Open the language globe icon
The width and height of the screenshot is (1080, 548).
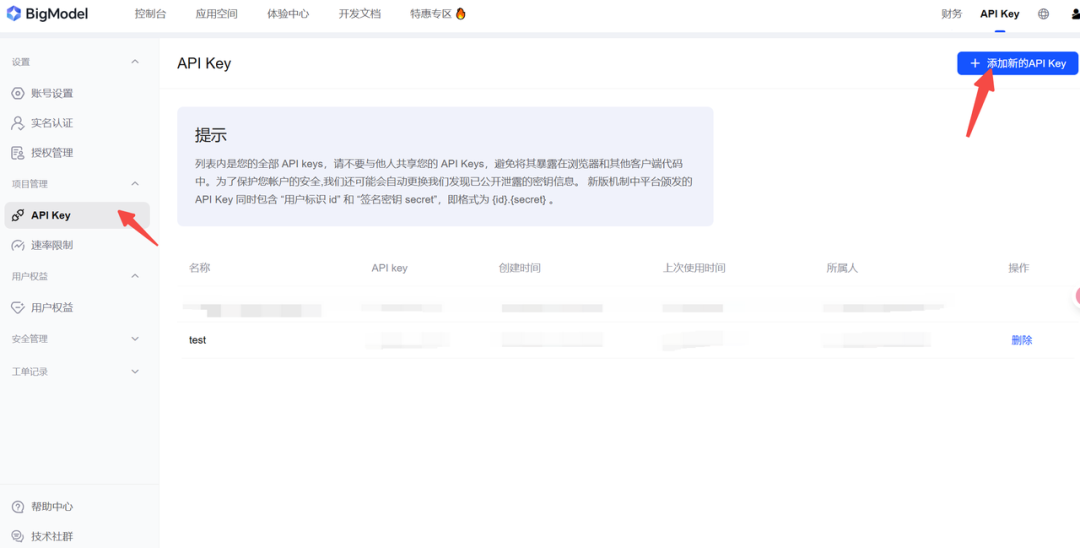pos(1044,14)
